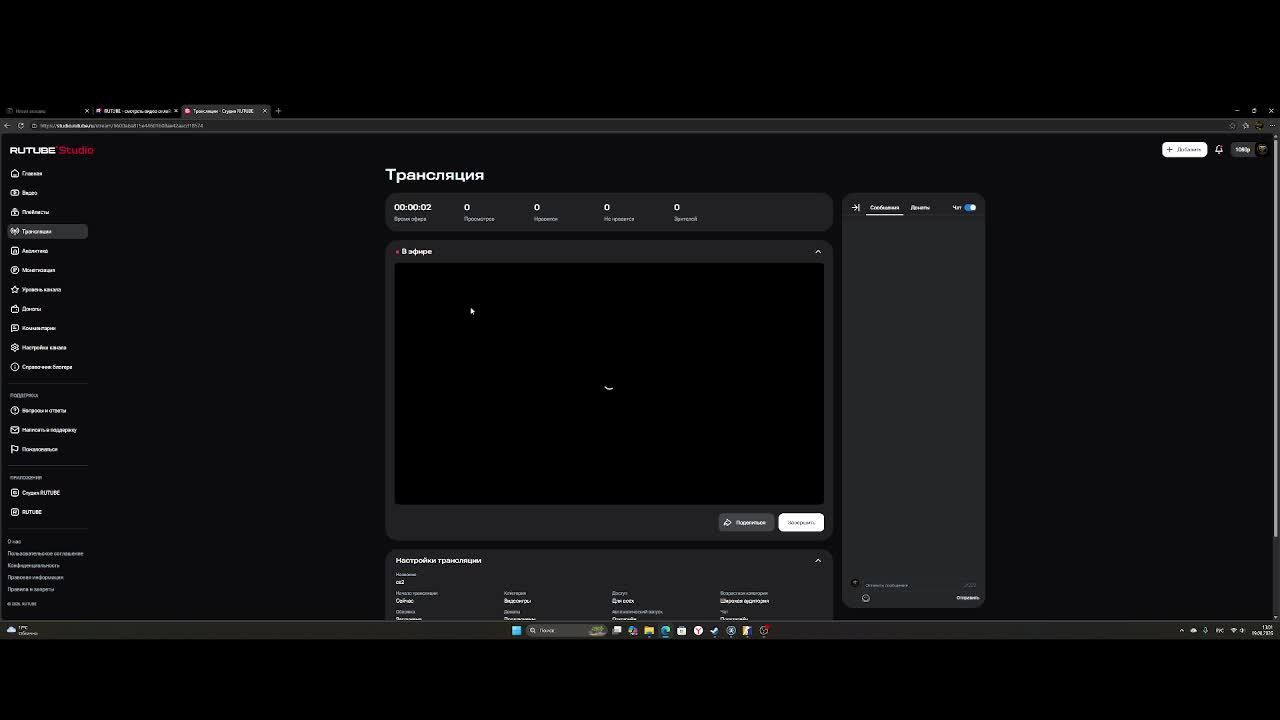This screenshot has width=1280, height=720.
Task: Collapse the Настройки трансляции section
Action: tap(818, 560)
